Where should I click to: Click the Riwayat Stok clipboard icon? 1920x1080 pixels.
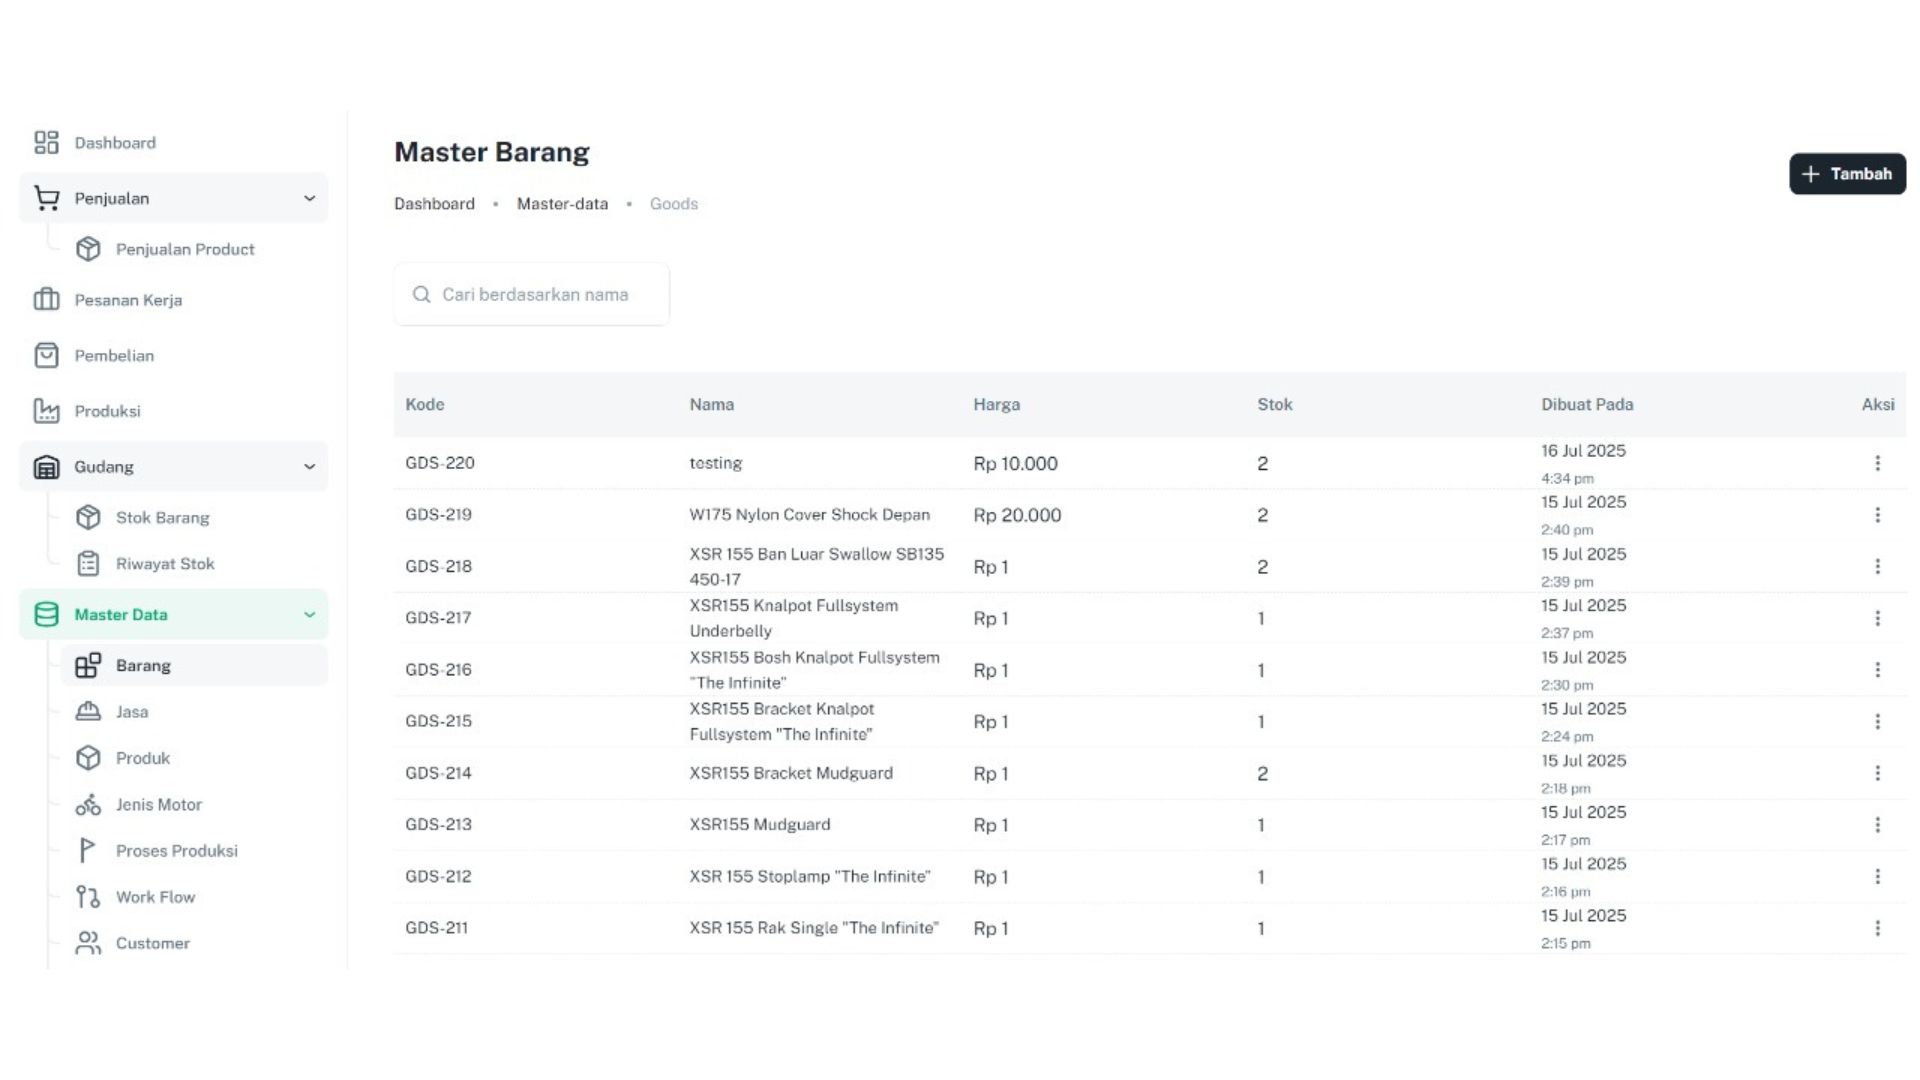click(88, 564)
